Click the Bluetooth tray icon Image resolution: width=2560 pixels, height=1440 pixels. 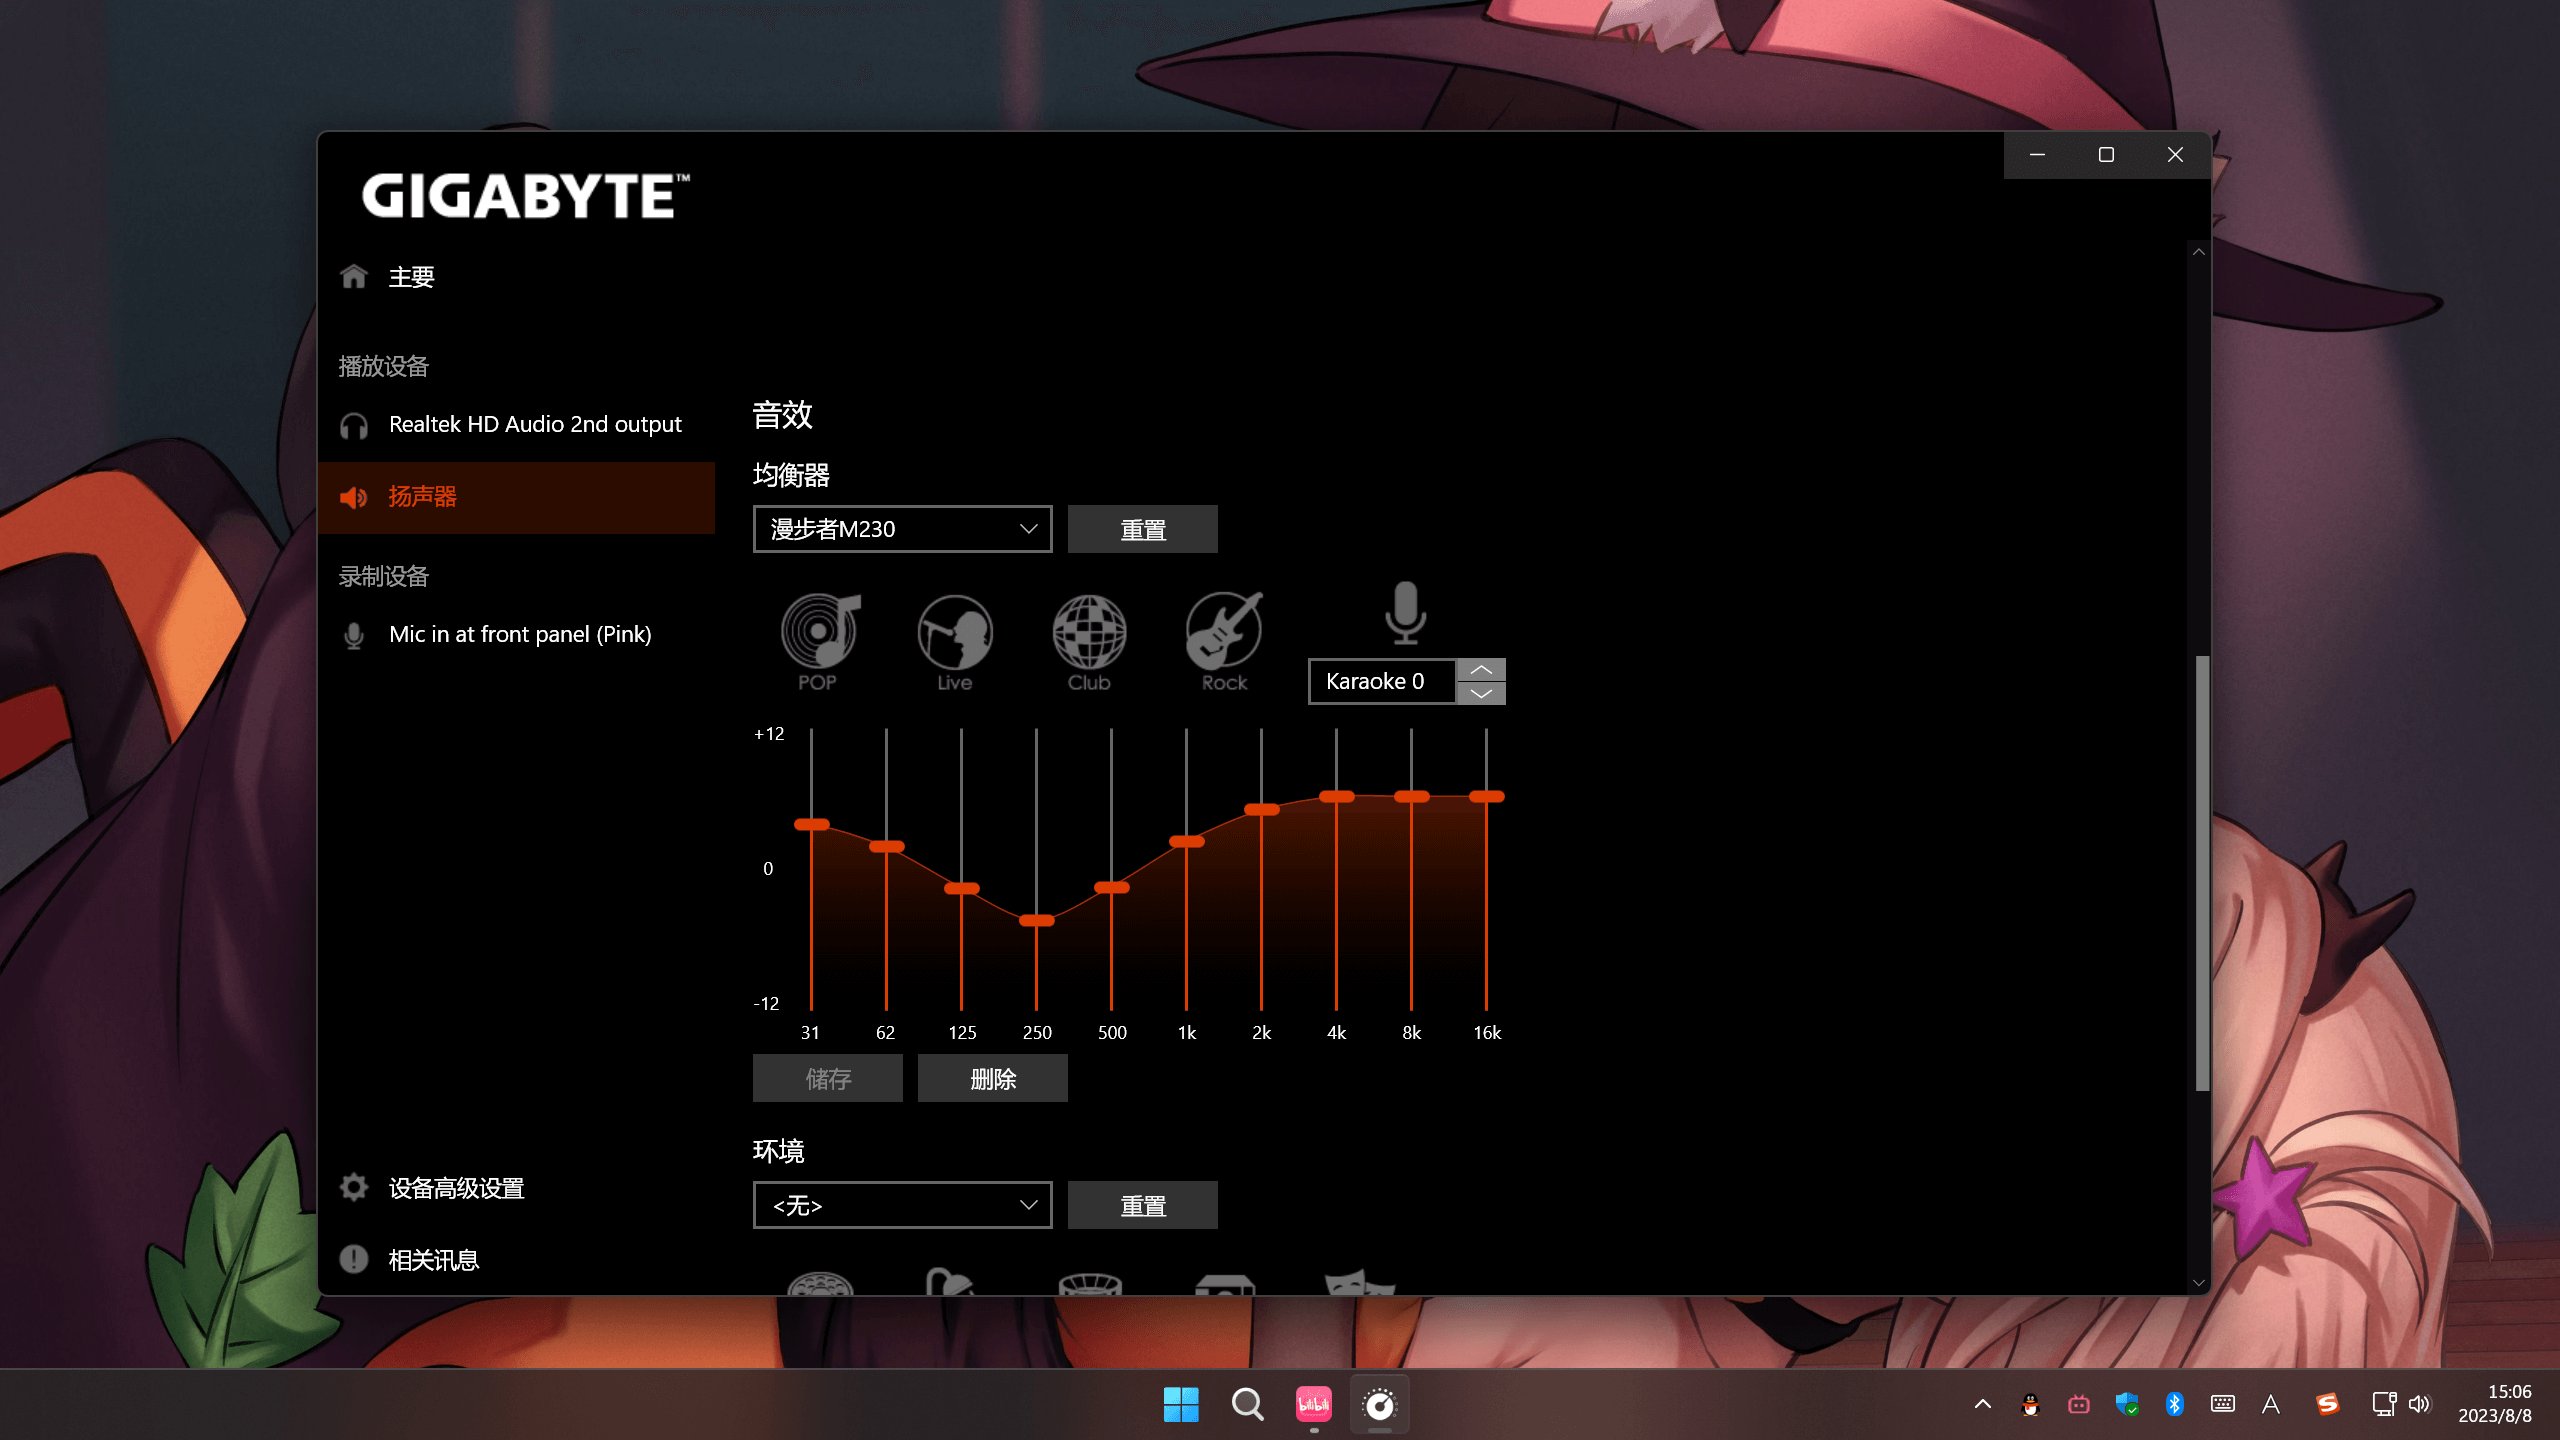click(2174, 1404)
